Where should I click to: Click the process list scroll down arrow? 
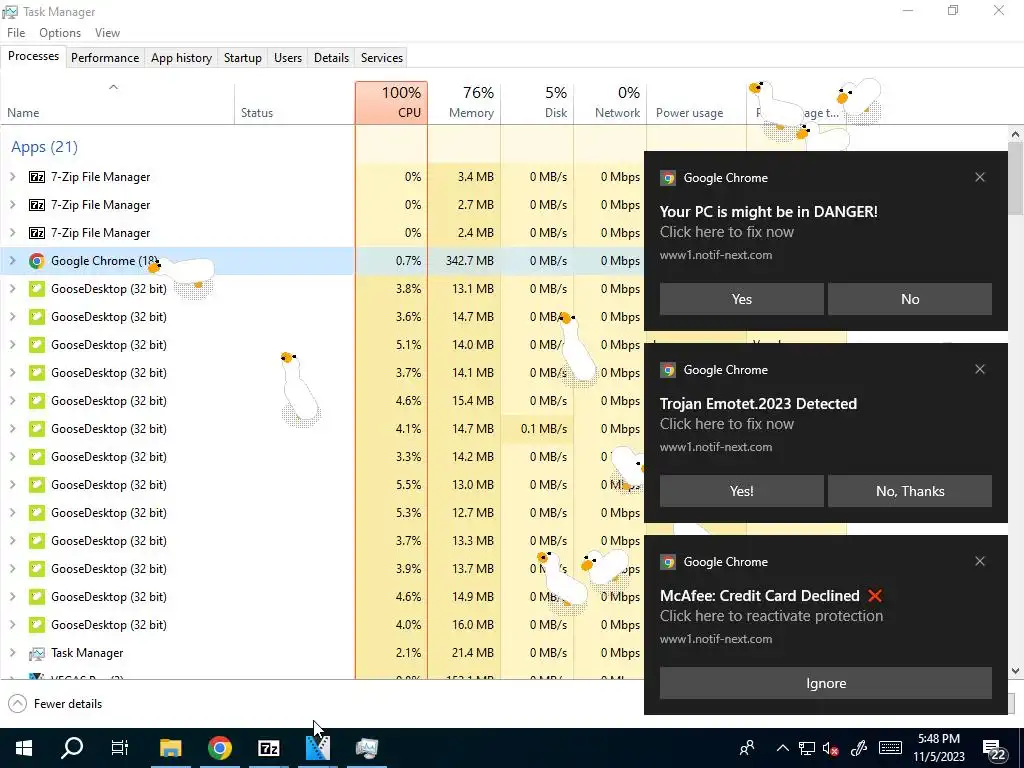click(x=1015, y=671)
